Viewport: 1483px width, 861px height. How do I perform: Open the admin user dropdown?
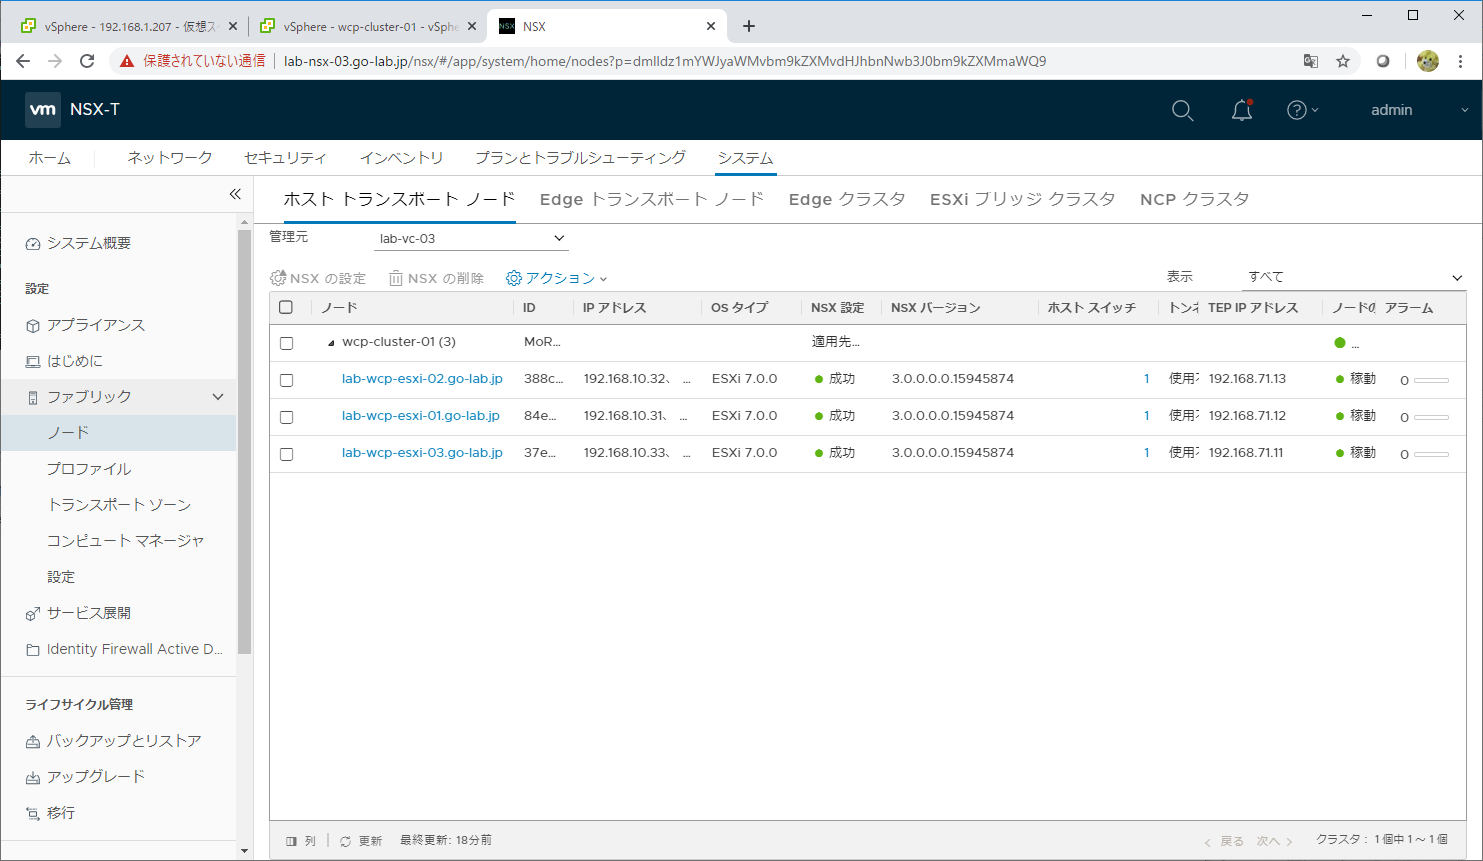click(x=1419, y=110)
